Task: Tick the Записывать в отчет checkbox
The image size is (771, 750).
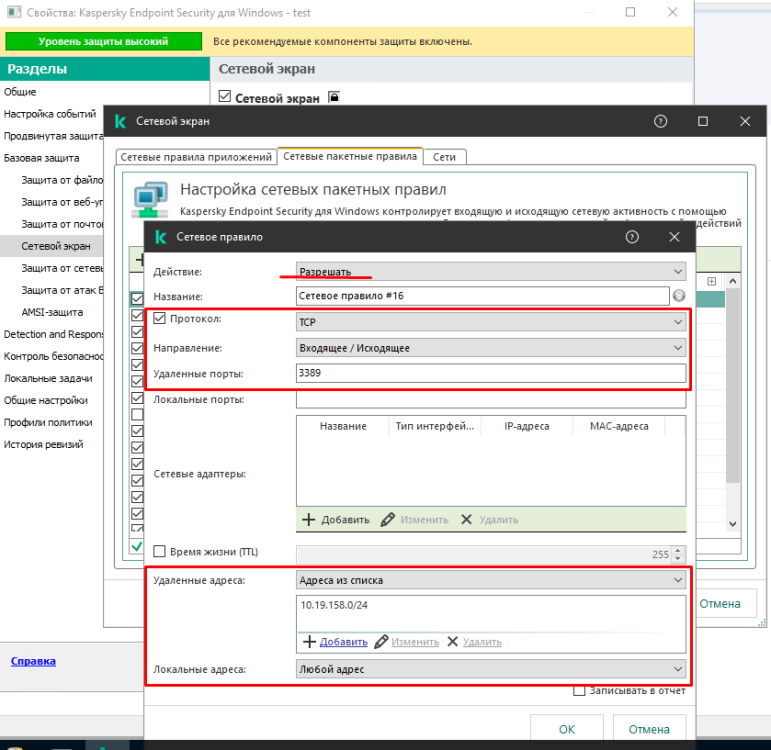Action: [579, 690]
